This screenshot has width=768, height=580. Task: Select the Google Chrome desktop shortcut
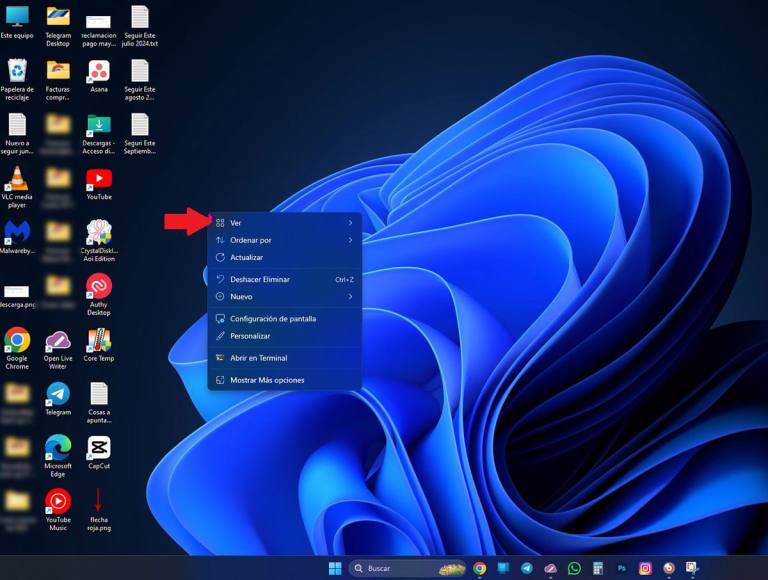(x=17, y=348)
